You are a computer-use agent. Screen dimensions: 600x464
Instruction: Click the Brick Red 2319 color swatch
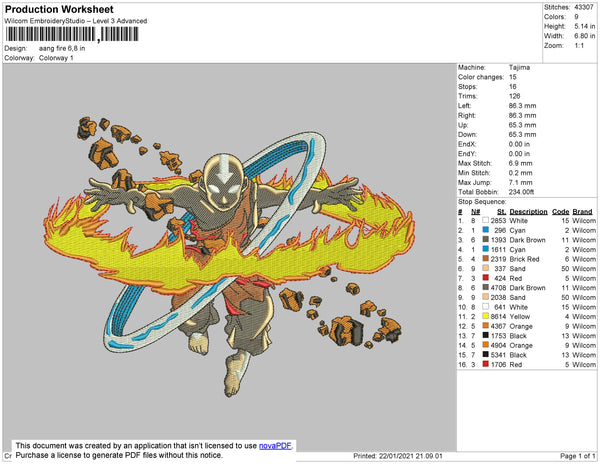486,259
